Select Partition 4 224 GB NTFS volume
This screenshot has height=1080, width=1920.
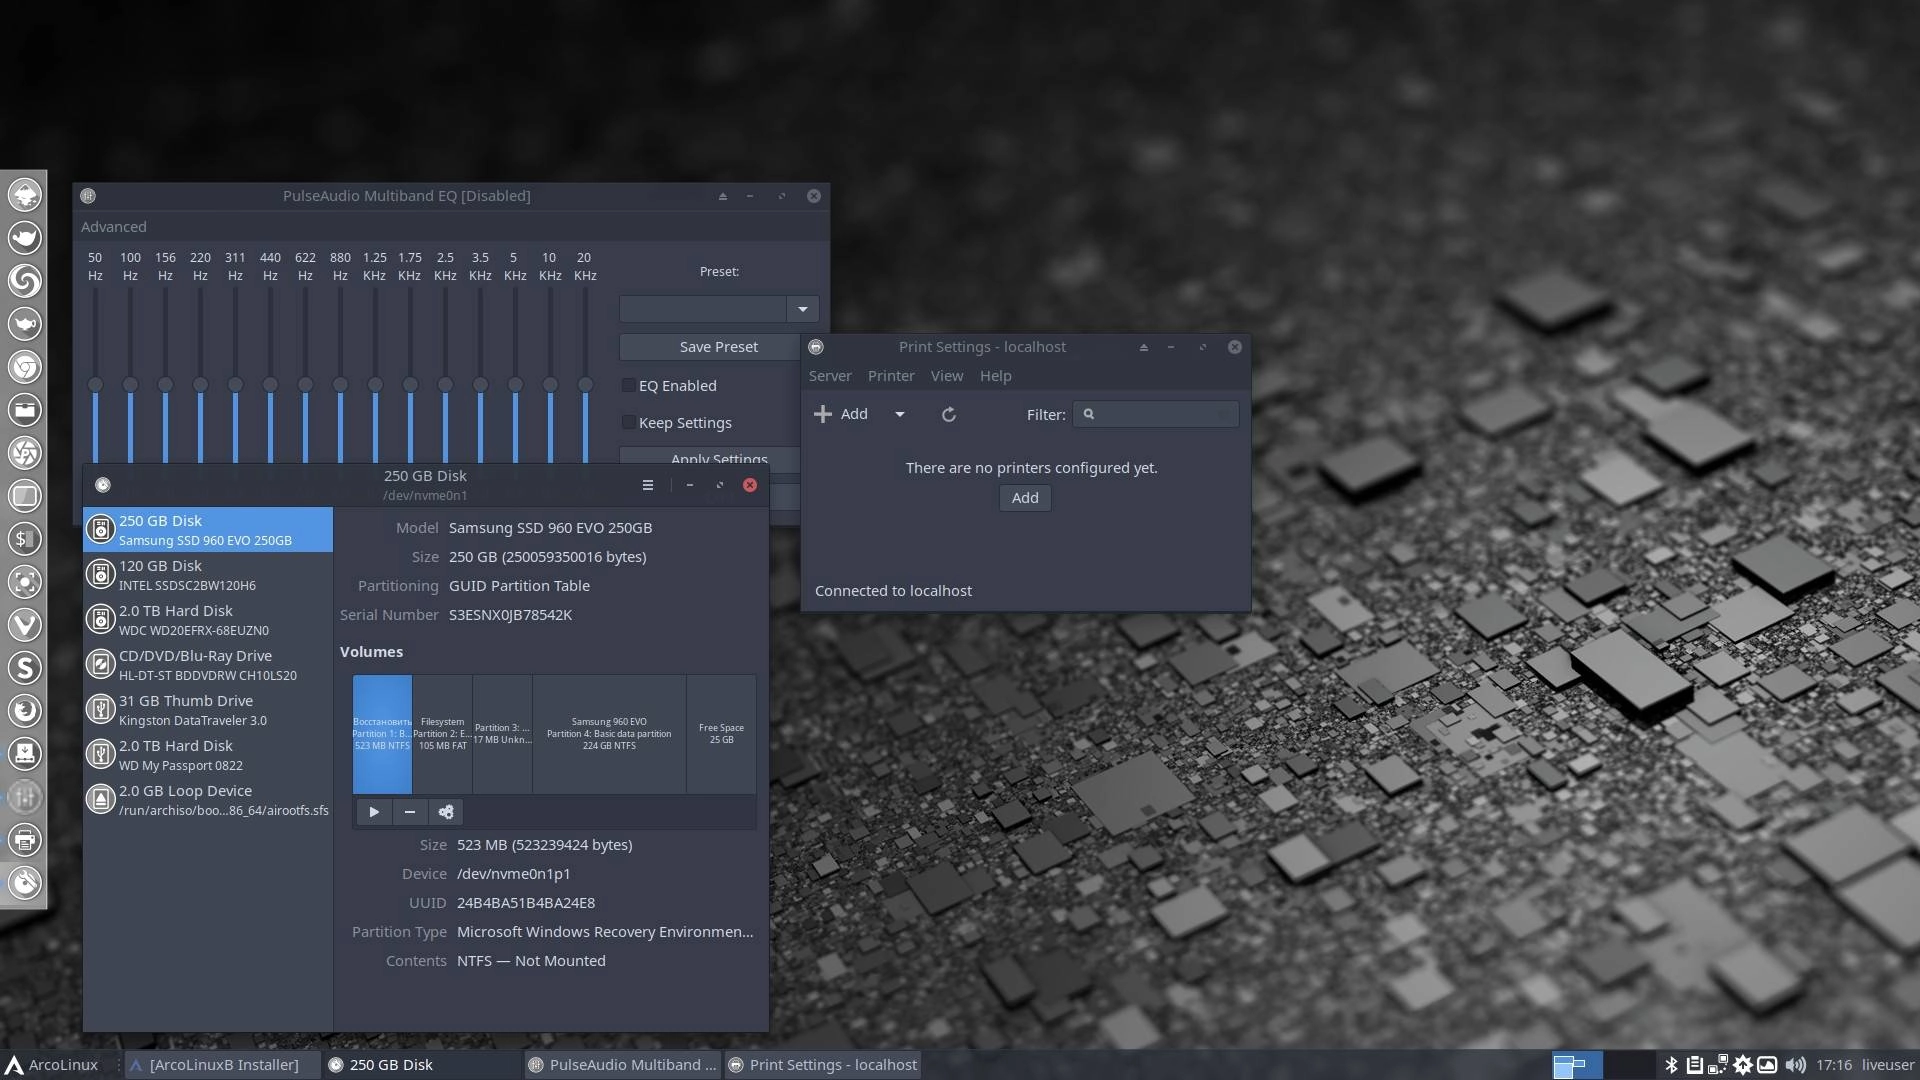[x=609, y=734]
